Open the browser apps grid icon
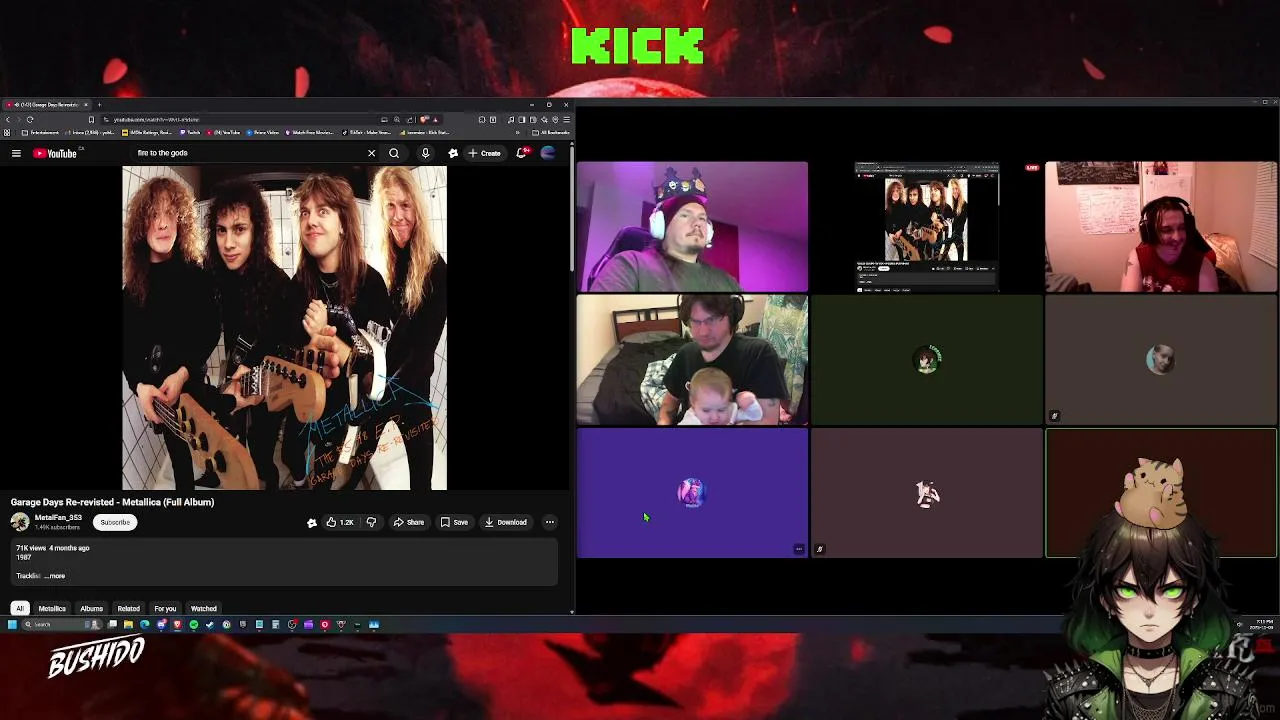 (x=7, y=132)
